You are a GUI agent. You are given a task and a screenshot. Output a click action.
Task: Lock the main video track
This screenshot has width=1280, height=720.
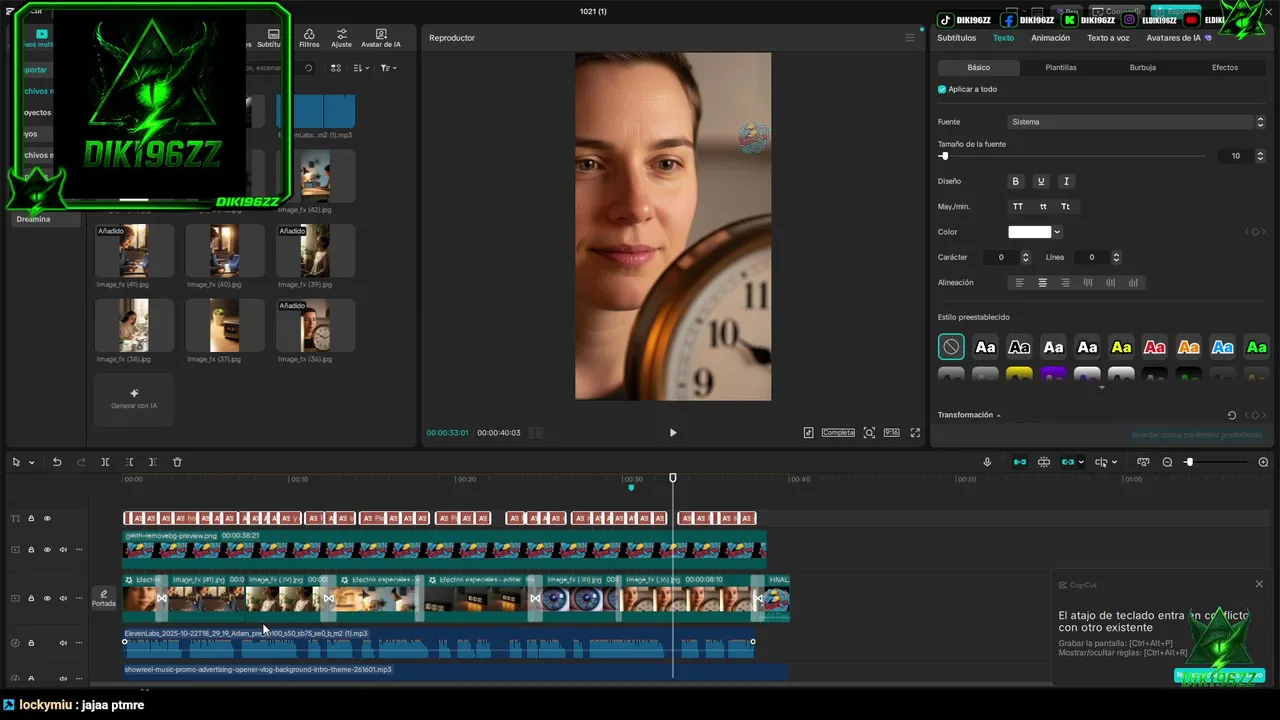pos(31,598)
